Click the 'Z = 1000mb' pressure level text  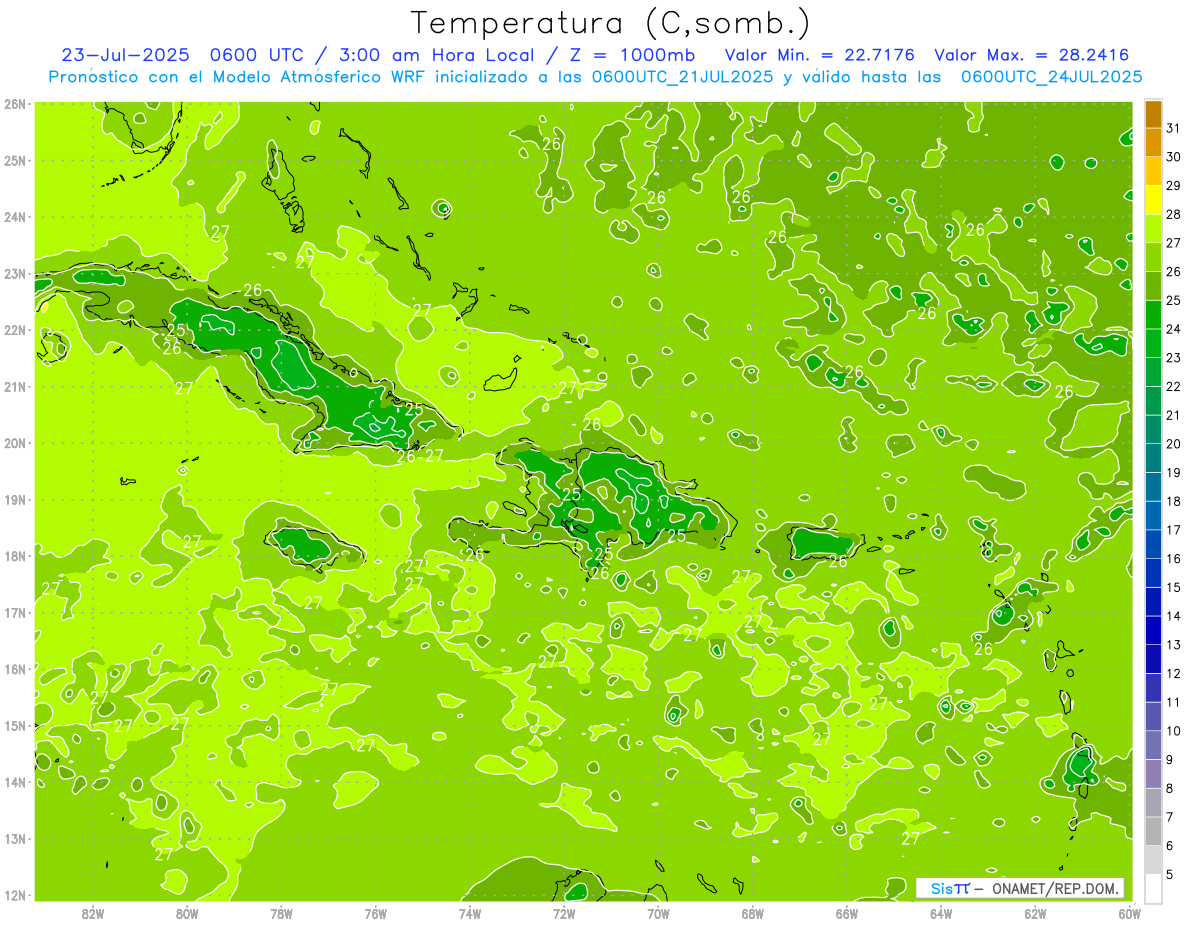click(x=630, y=56)
